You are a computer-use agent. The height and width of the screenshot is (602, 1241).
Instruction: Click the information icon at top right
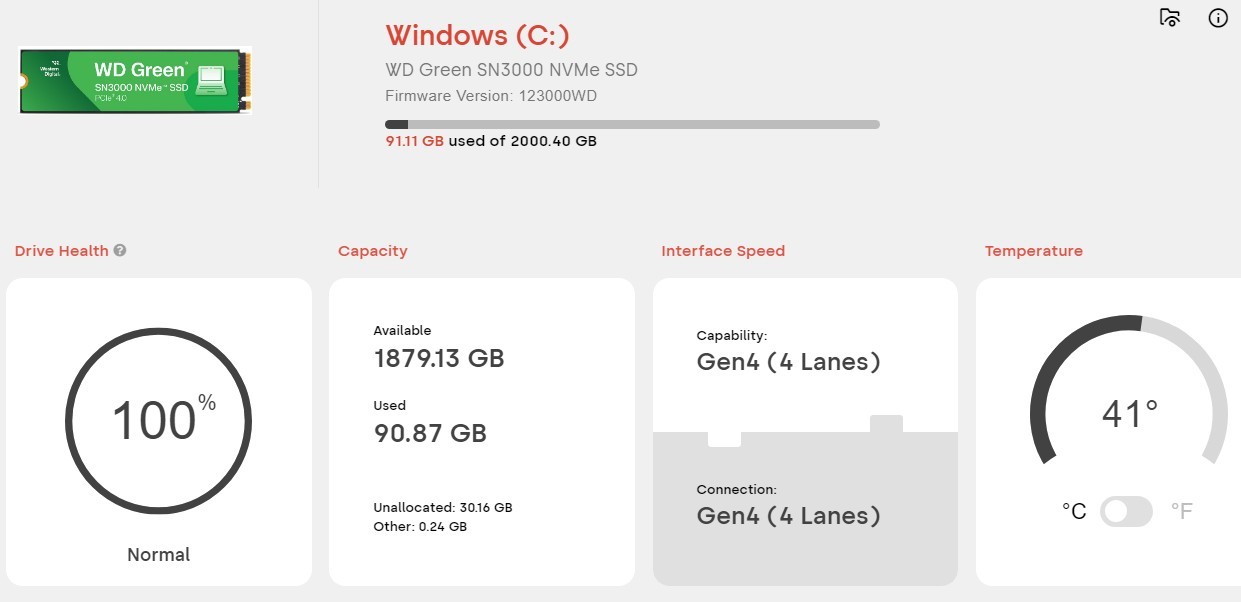[x=1218, y=18]
